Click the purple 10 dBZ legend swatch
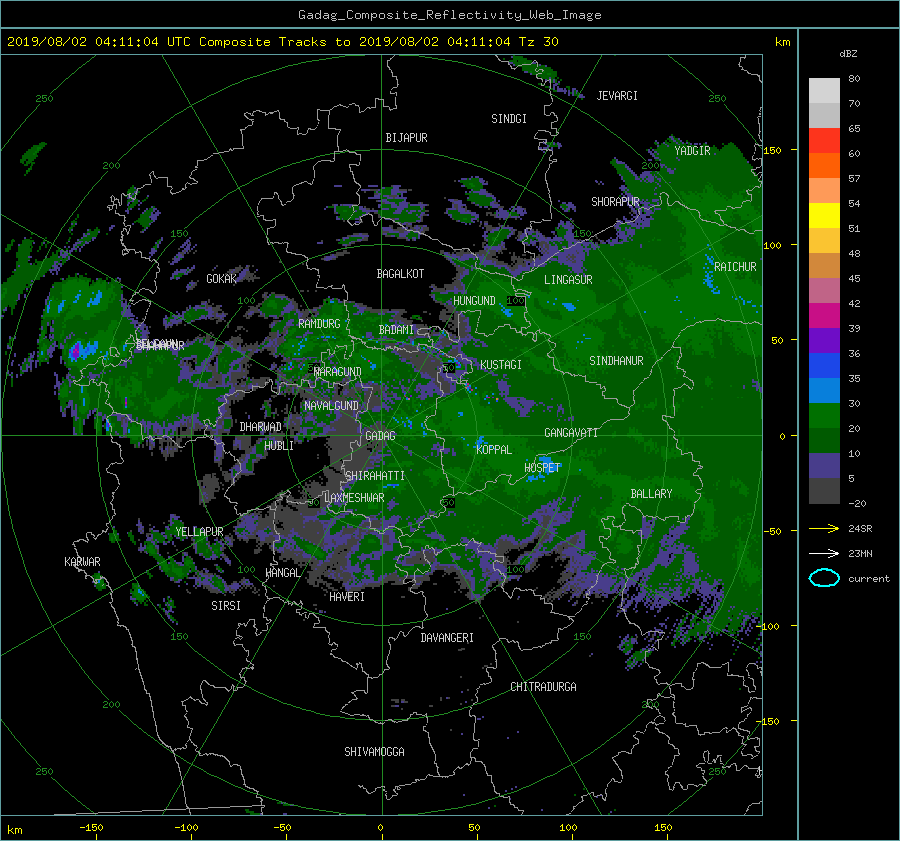The height and width of the screenshot is (841, 900). [x=824, y=466]
